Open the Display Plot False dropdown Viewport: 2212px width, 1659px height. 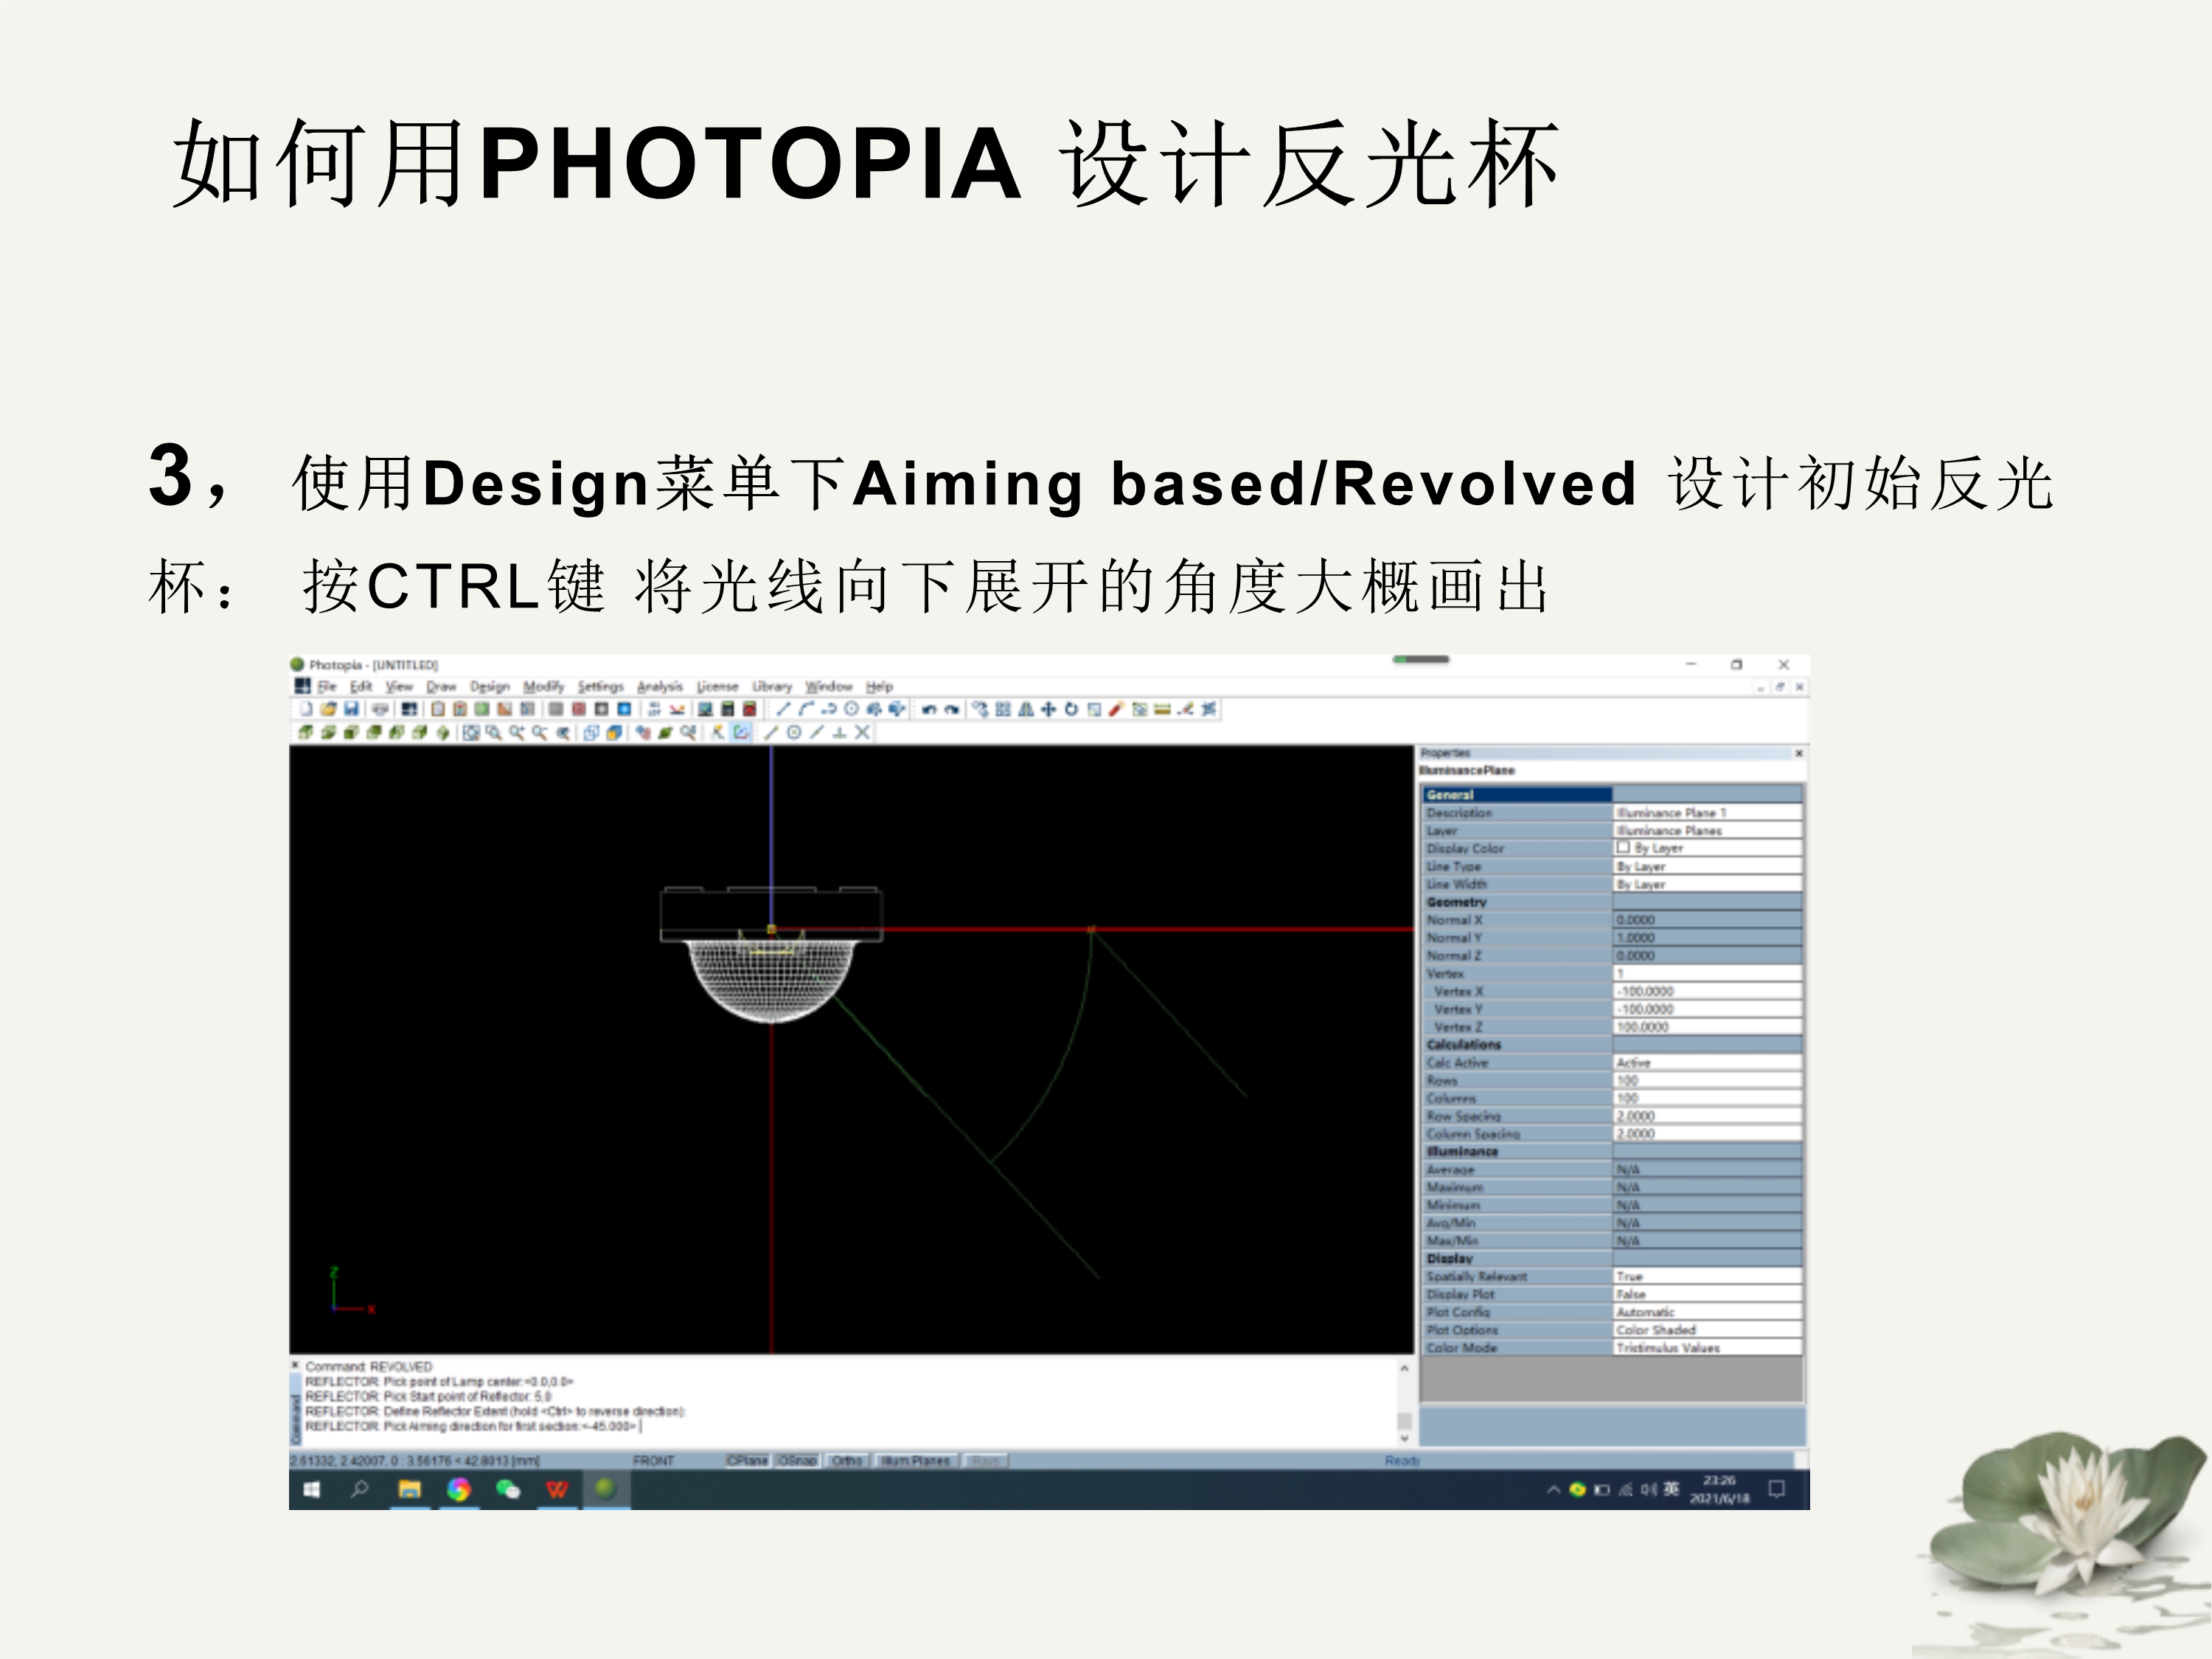1706,1294
